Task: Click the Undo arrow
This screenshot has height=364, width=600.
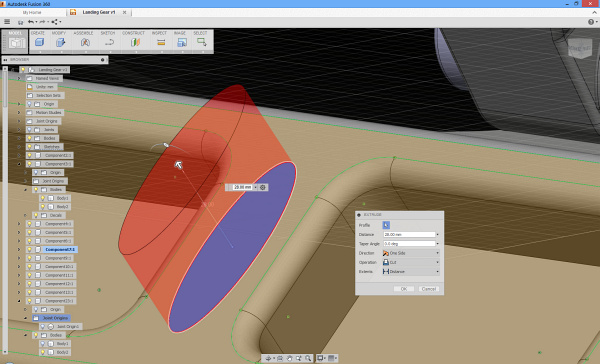Action: (31, 22)
